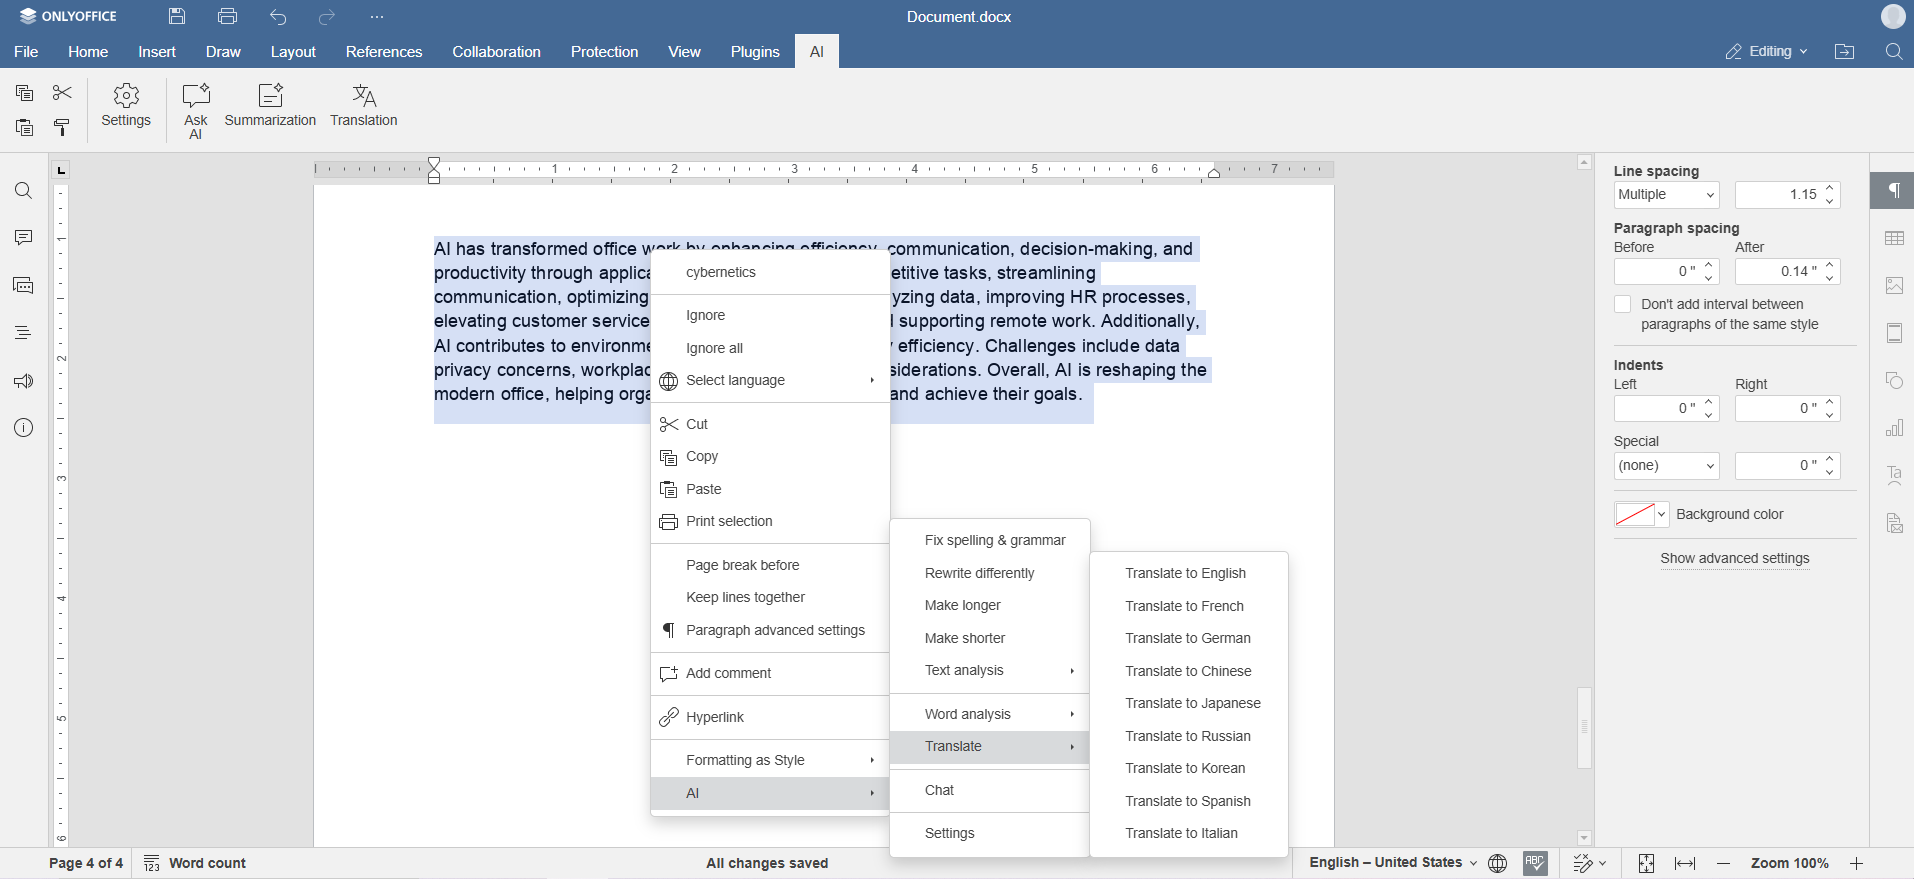Click the Redo arrow icon
The height and width of the screenshot is (879, 1914).
click(x=327, y=16)
